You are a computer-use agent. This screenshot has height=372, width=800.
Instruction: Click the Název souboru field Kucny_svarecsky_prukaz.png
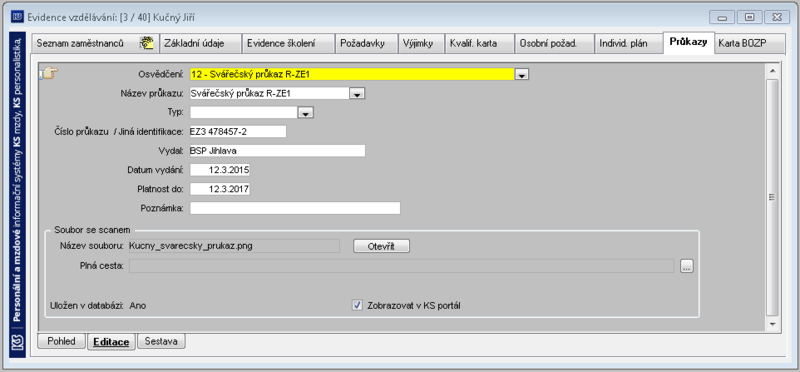[x=234, y=245]
